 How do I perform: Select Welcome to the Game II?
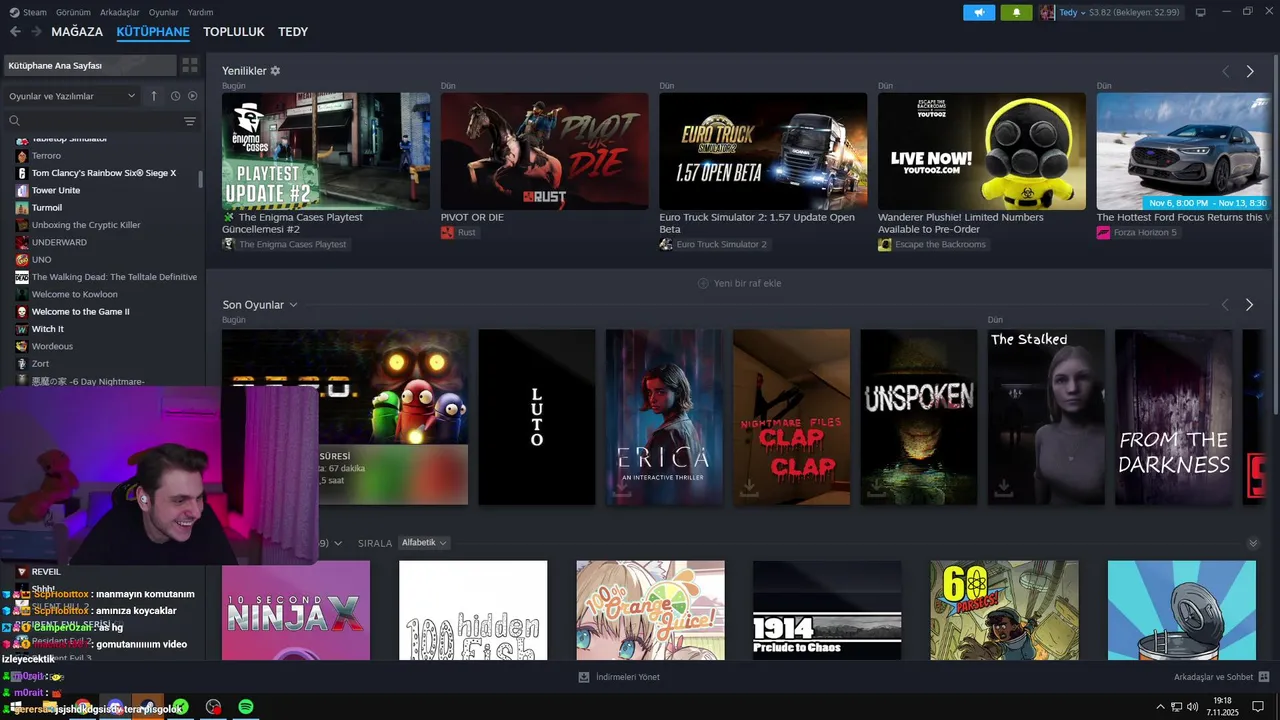[x=80, y=312]
